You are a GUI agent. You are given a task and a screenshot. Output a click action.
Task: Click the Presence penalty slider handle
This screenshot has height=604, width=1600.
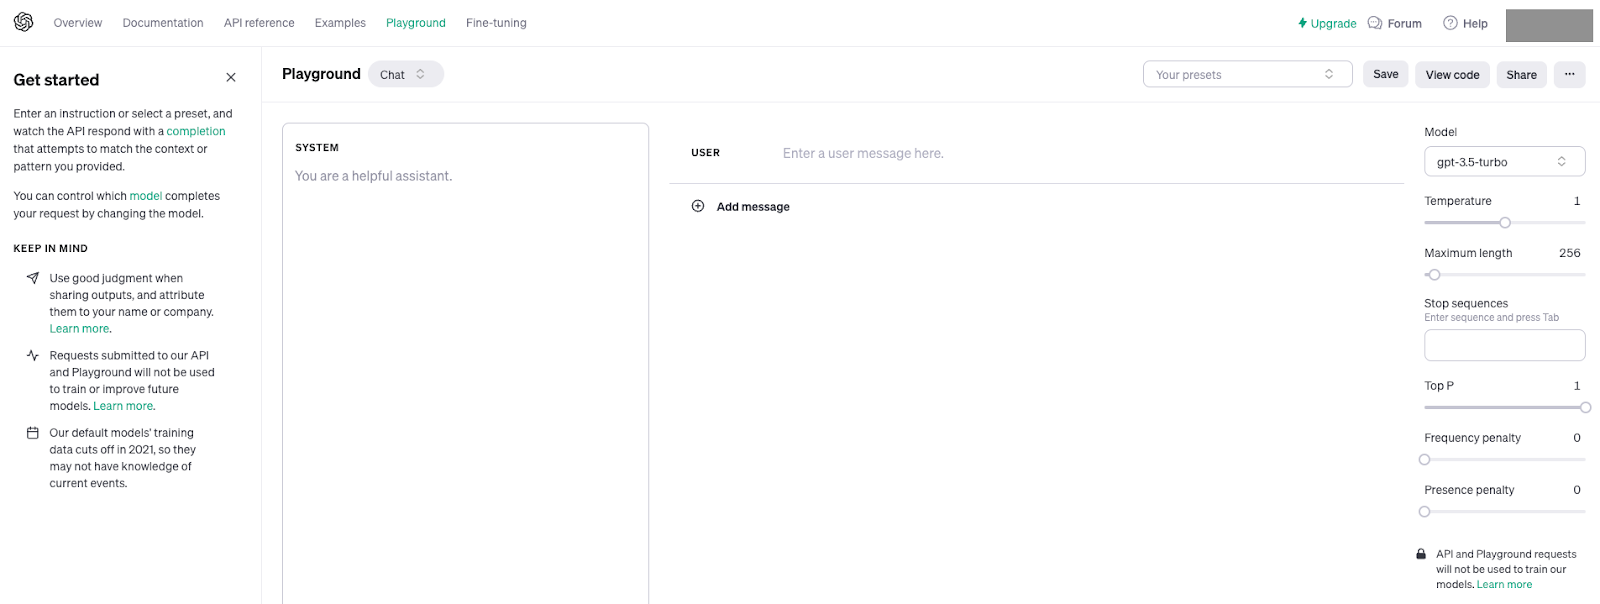point(1425,511)
